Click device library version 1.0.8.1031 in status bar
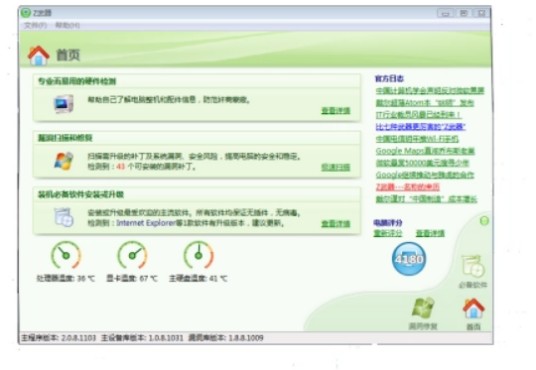 click(x=142, y=338)
